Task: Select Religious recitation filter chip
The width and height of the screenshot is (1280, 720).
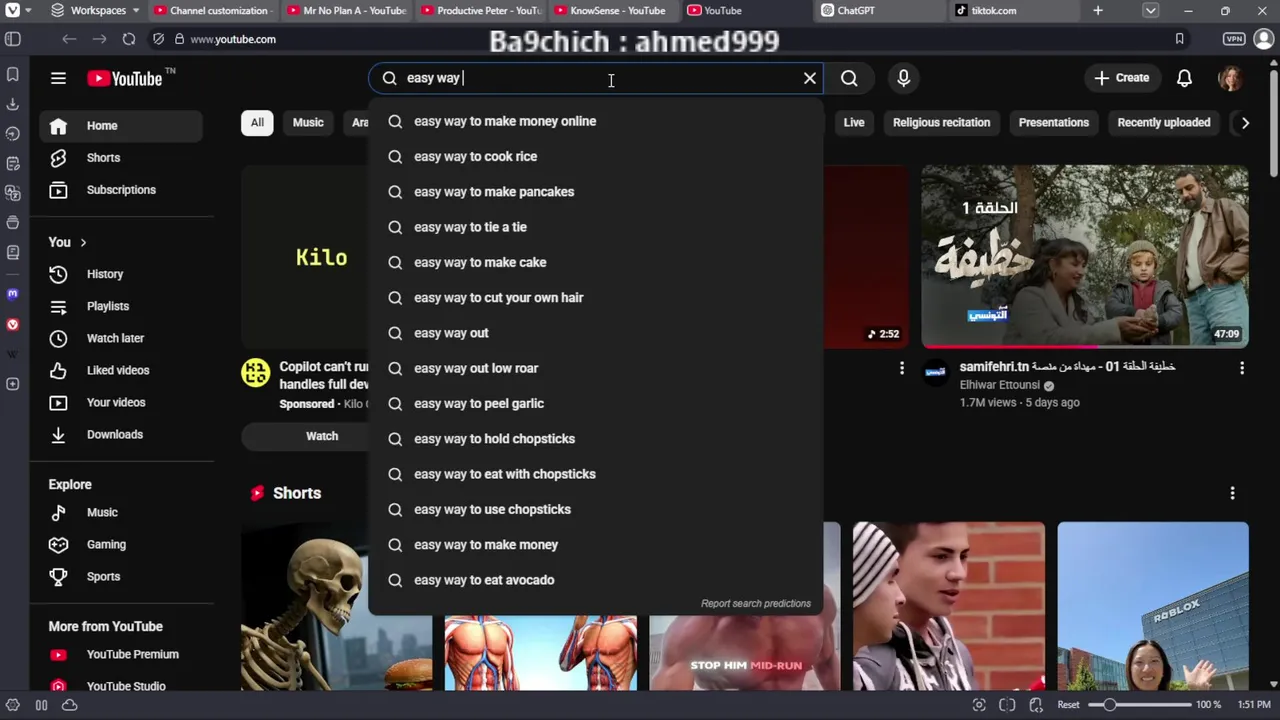Action: pos(941,122)
